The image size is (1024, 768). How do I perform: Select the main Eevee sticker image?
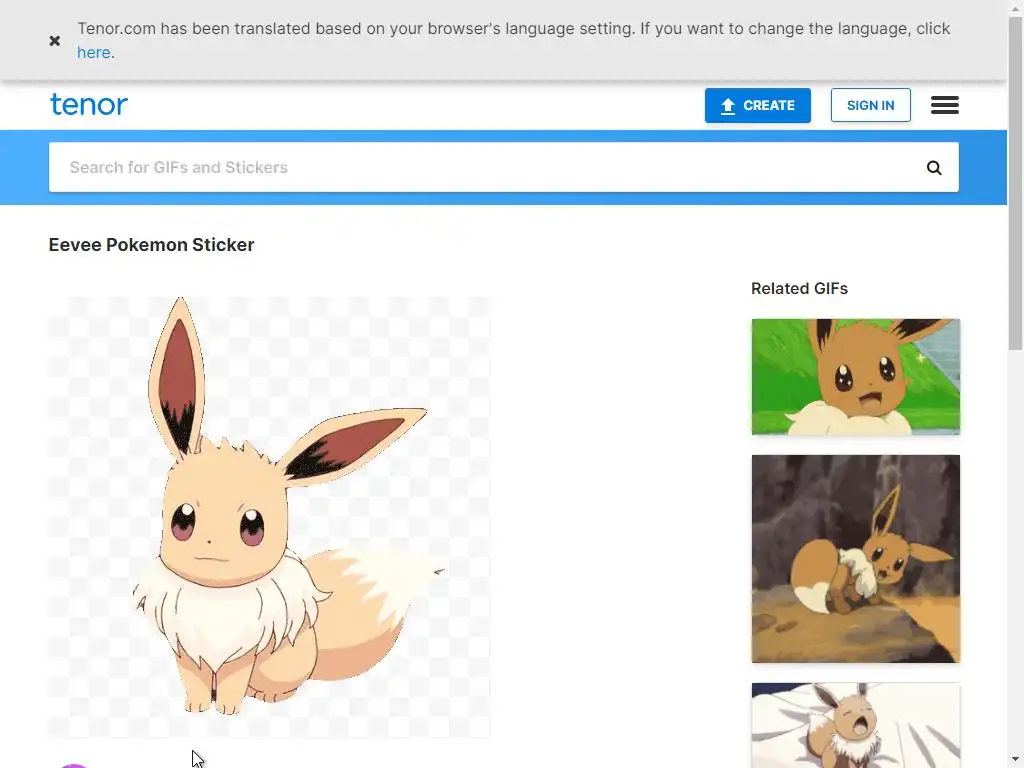[269, 517]
